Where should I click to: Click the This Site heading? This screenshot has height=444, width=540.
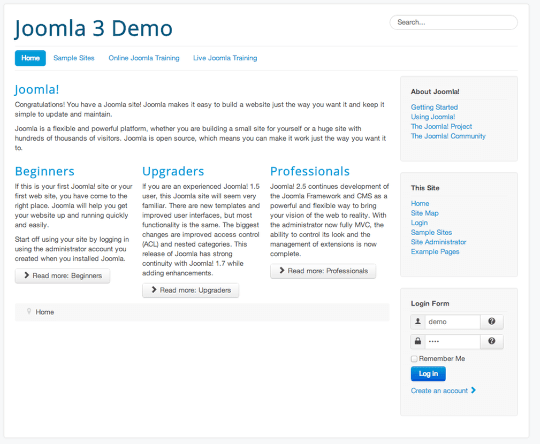pyautogui.click(x=425, y=188)
